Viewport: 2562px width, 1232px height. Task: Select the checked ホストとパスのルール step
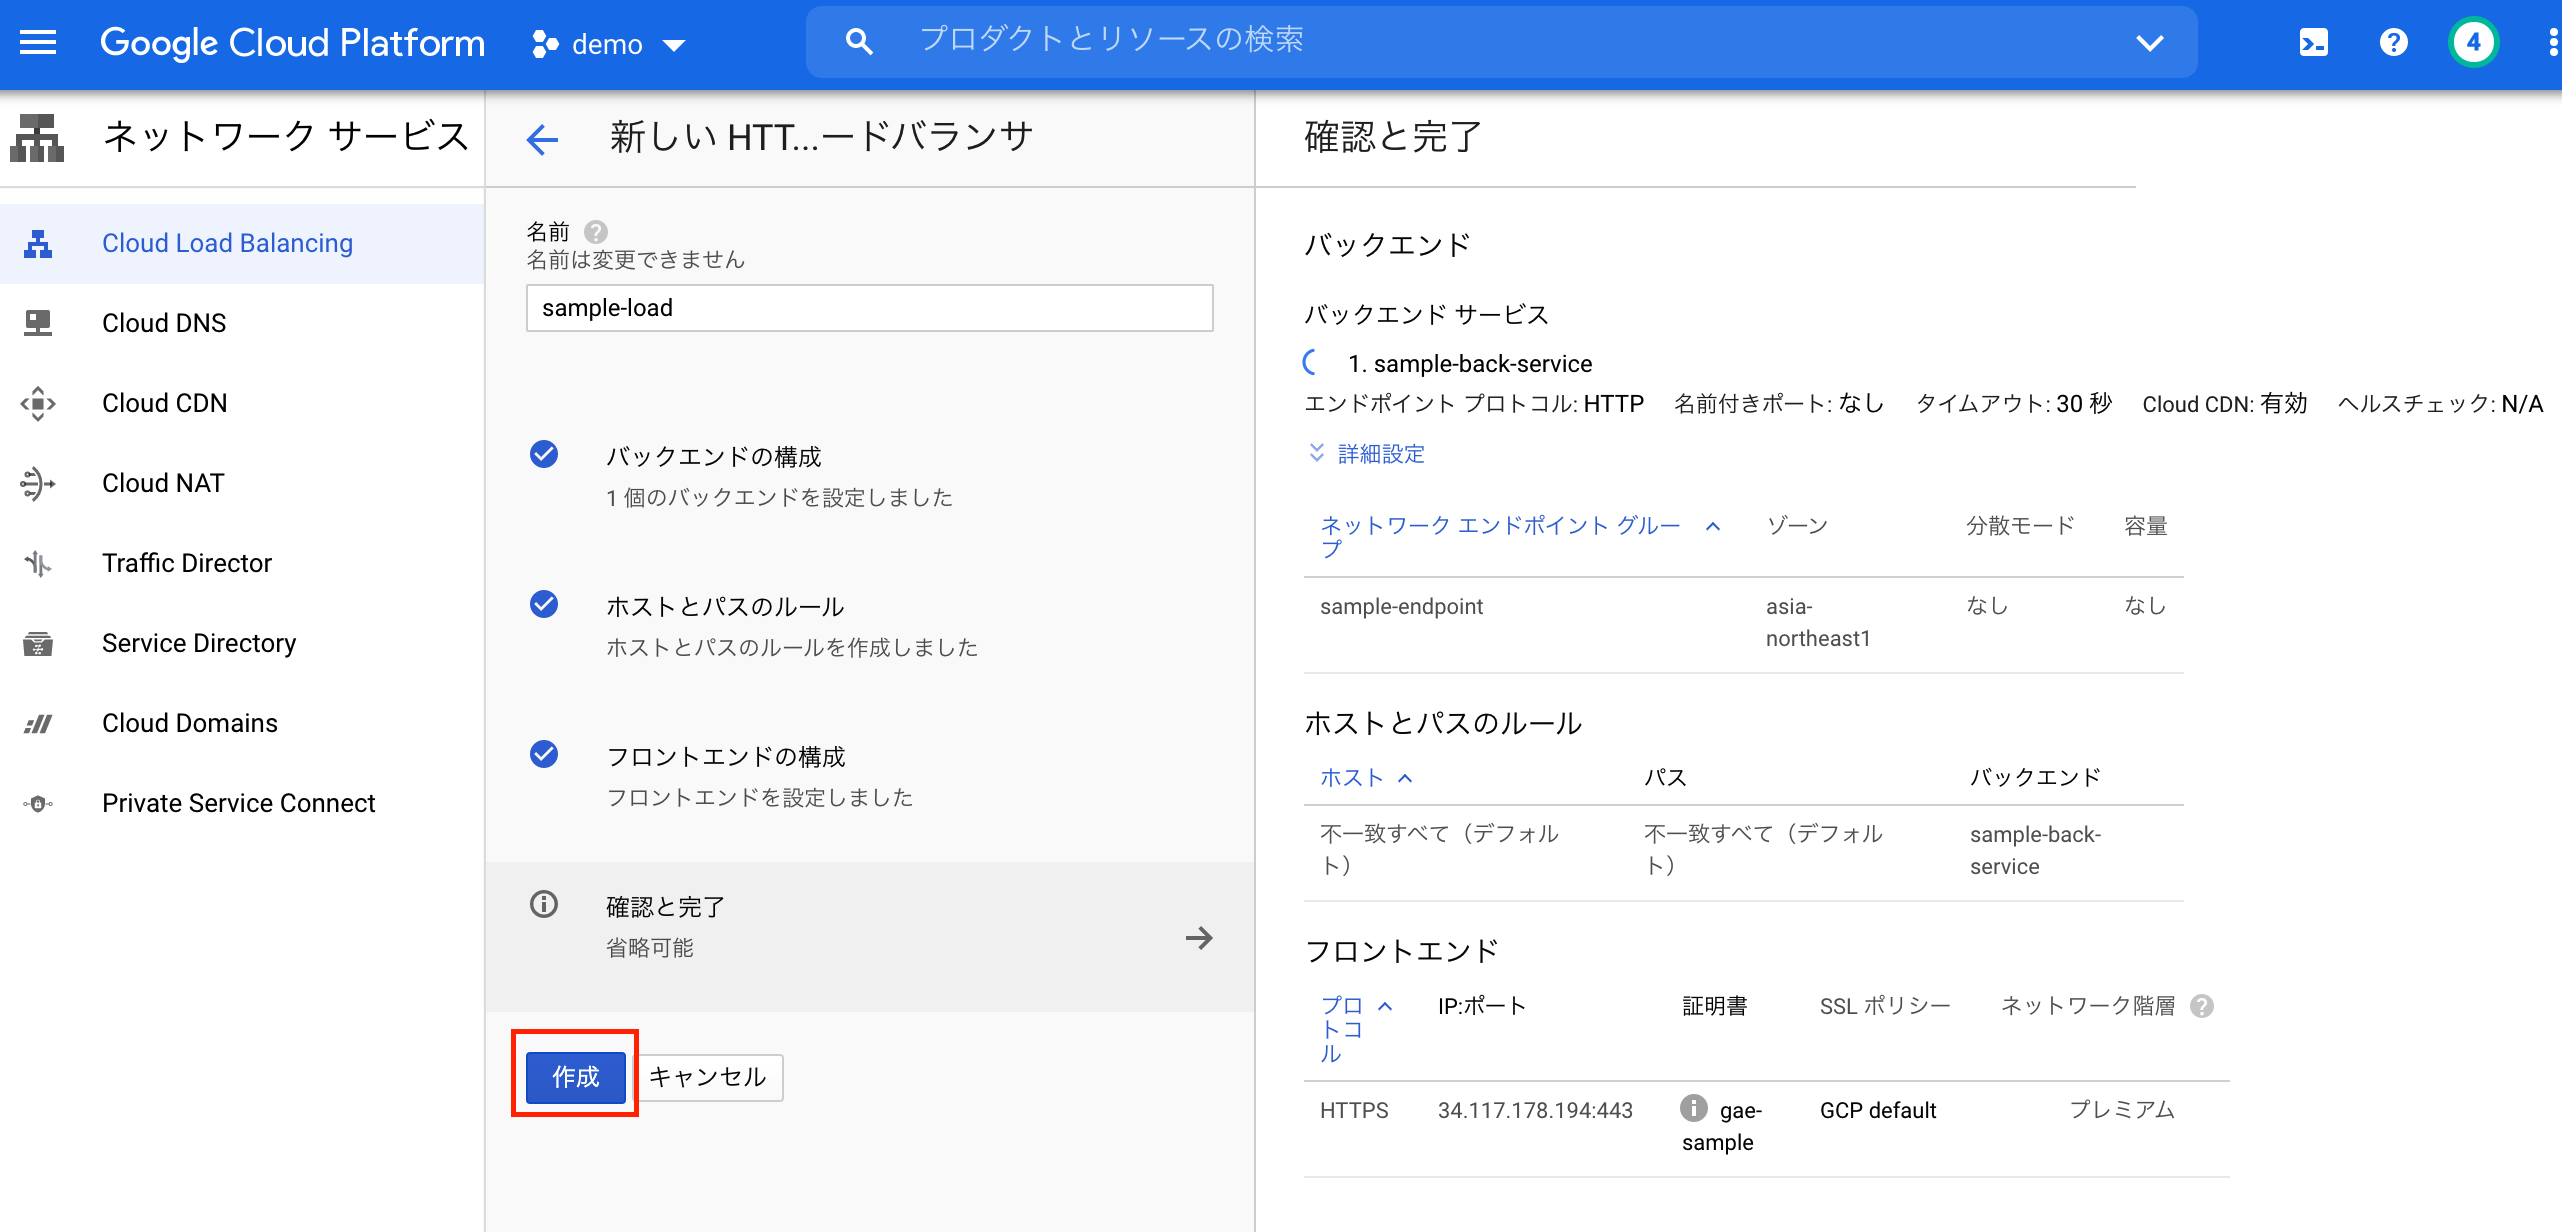[x=724, y=607]
